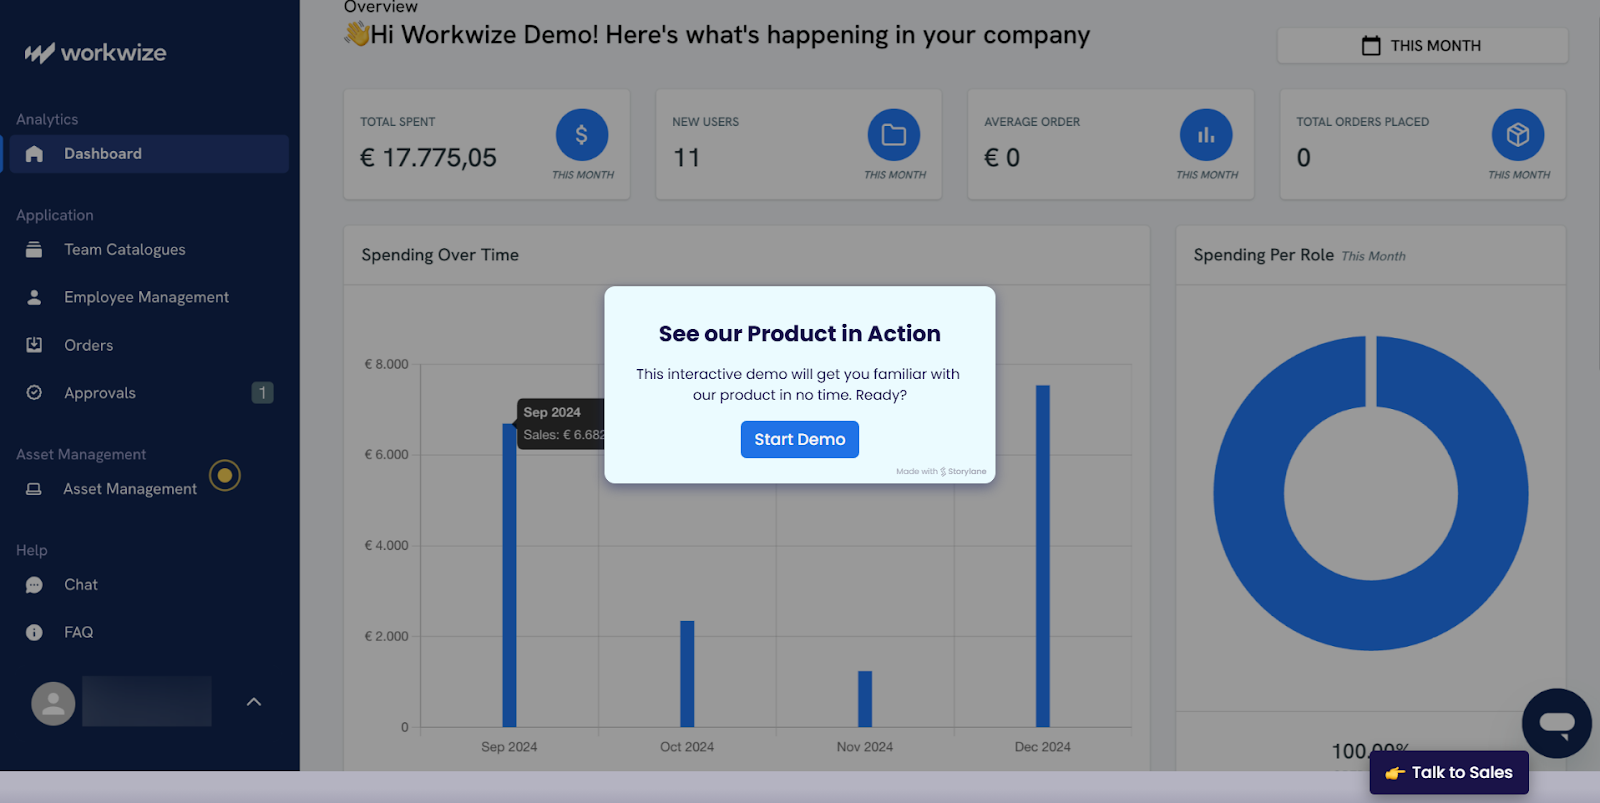Follow the Made with Storylane link
Viewport: 1600px width, 803px height.
click(x=941, y=472)
